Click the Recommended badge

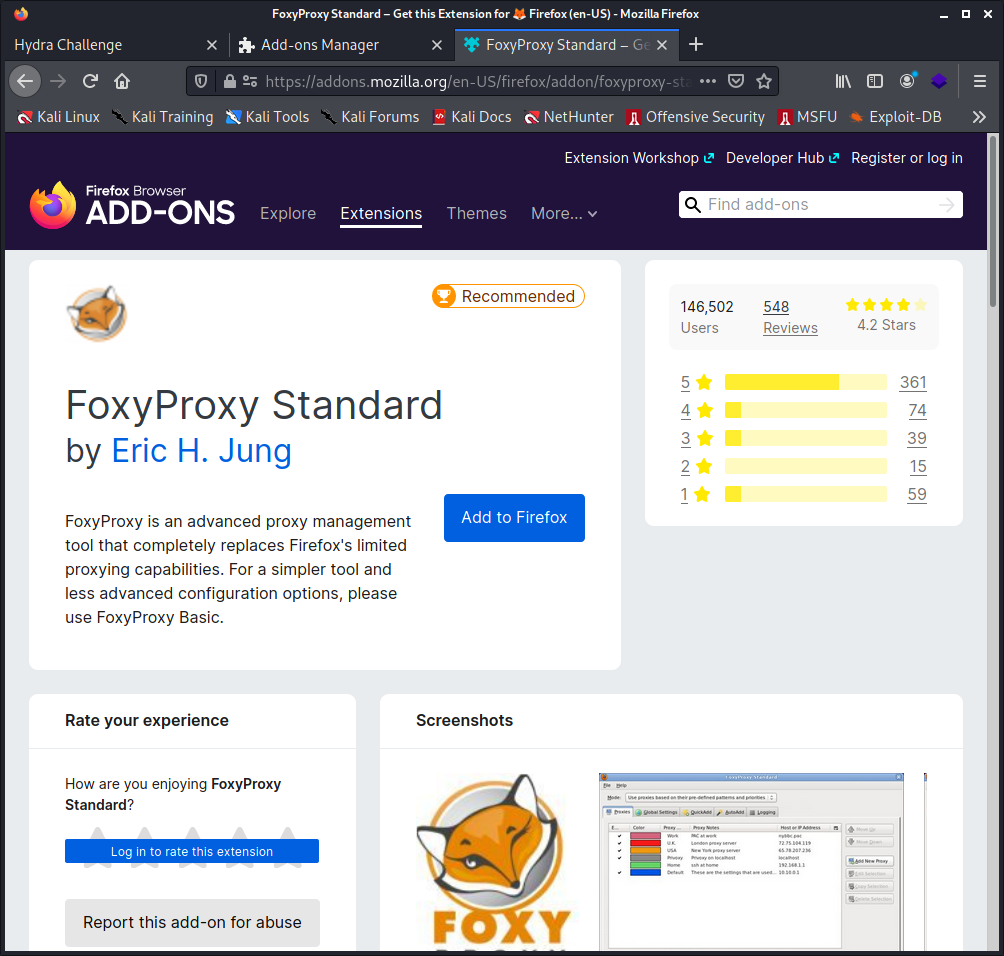tap(508, 296)
